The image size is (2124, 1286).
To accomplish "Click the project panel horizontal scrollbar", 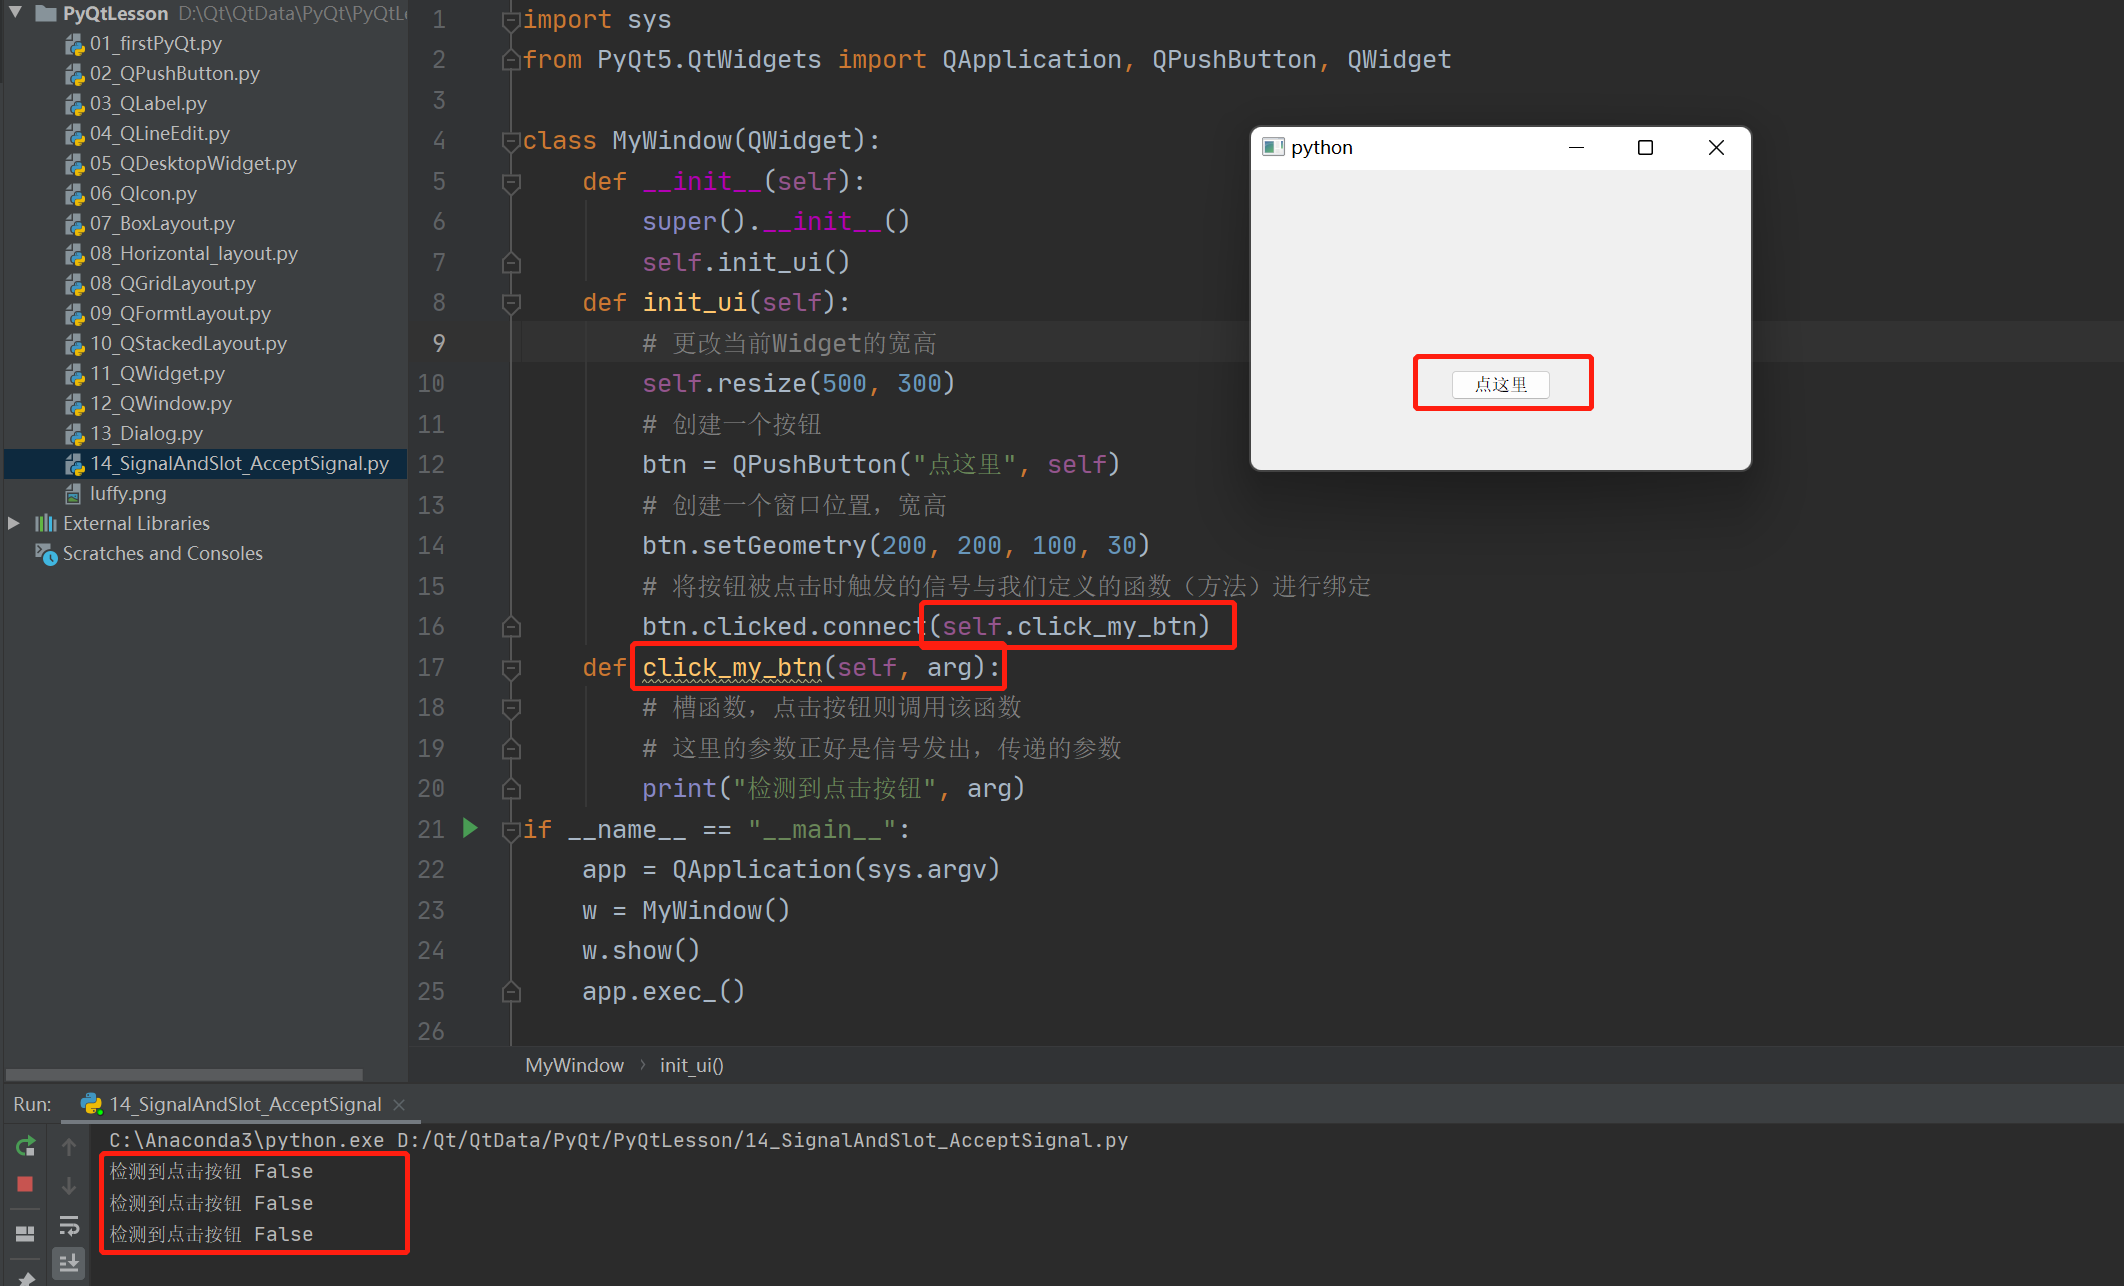I will tap(185, 1075).
